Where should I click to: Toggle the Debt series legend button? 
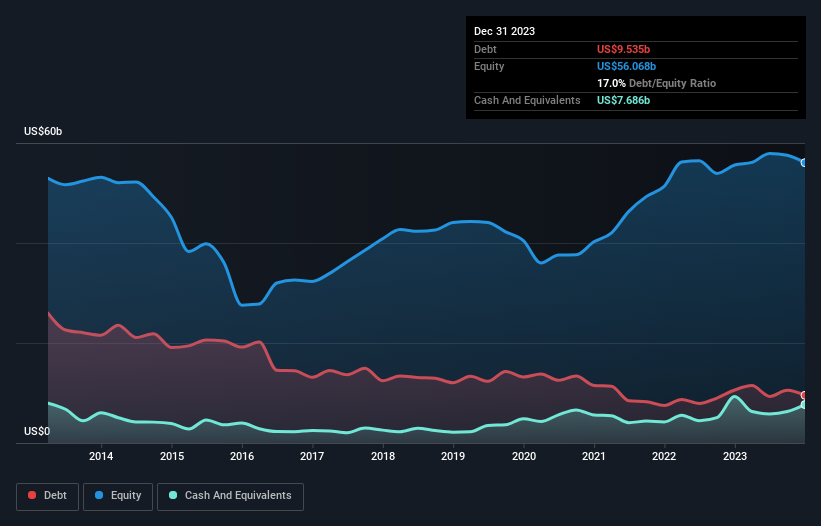click(x=47, y=496)
